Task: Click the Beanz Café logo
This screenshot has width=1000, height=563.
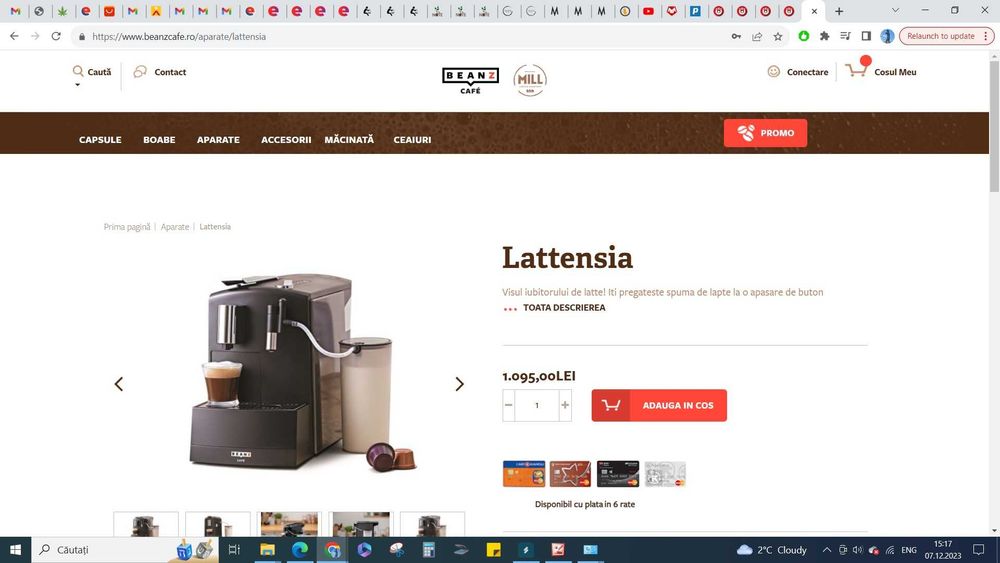Action: (x=471, y=81)
